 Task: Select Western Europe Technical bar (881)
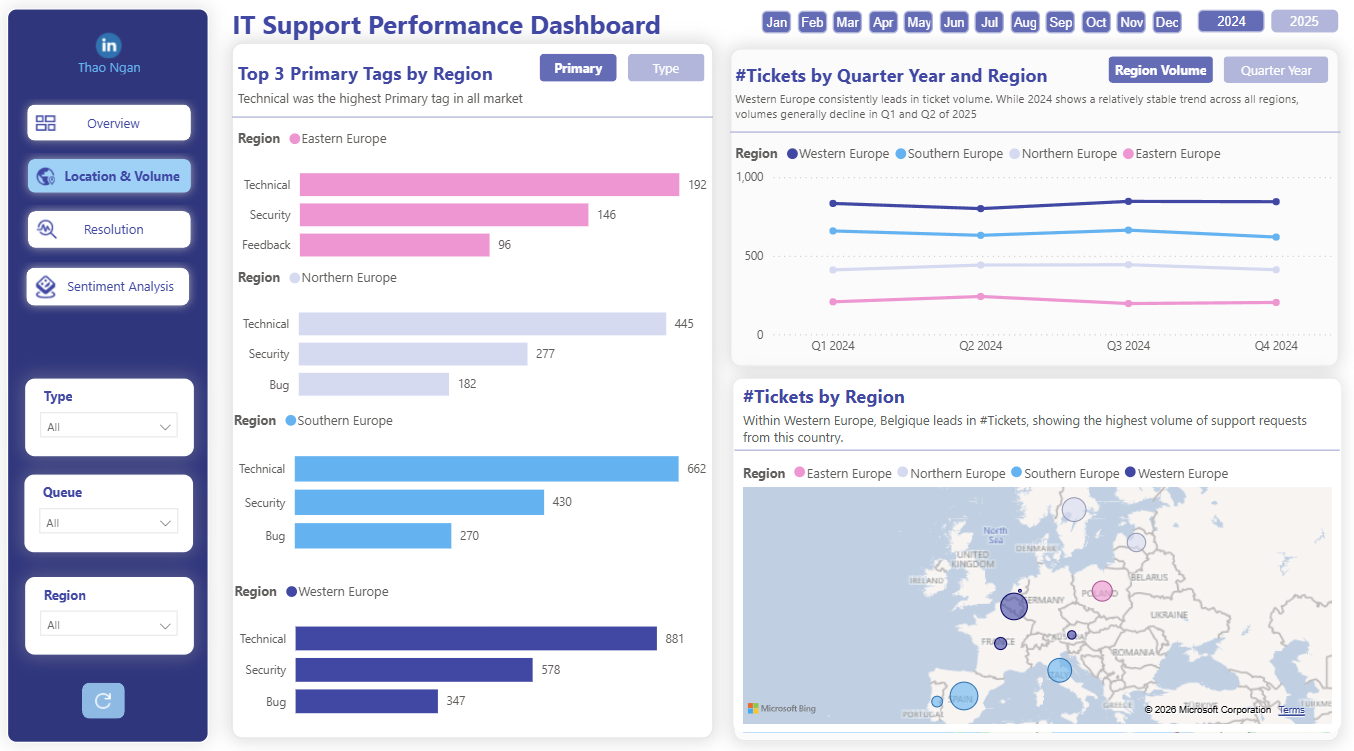click(x=476, y=639)
